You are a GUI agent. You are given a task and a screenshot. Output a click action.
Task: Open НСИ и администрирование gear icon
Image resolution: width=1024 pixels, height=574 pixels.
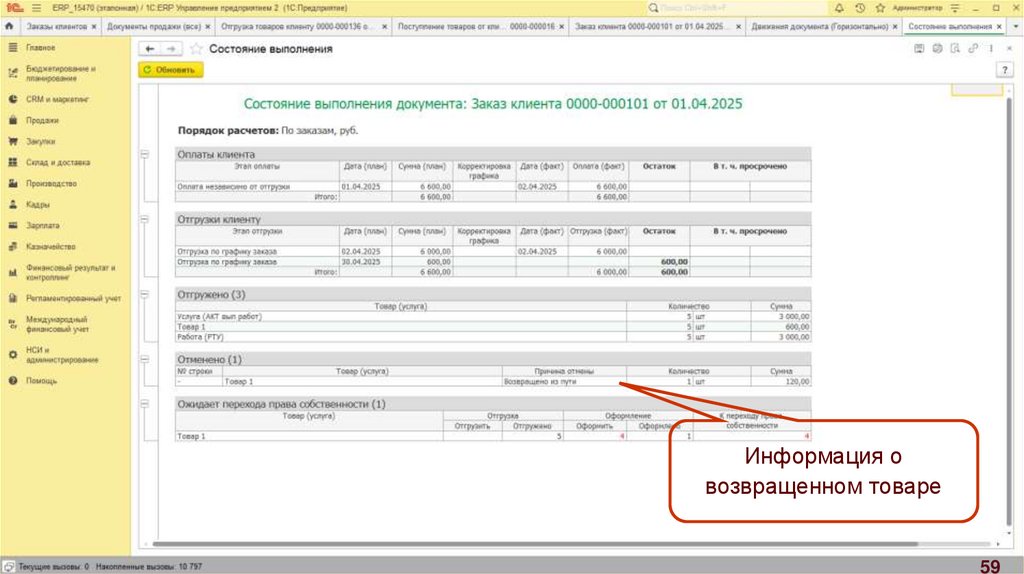(12, 355)
